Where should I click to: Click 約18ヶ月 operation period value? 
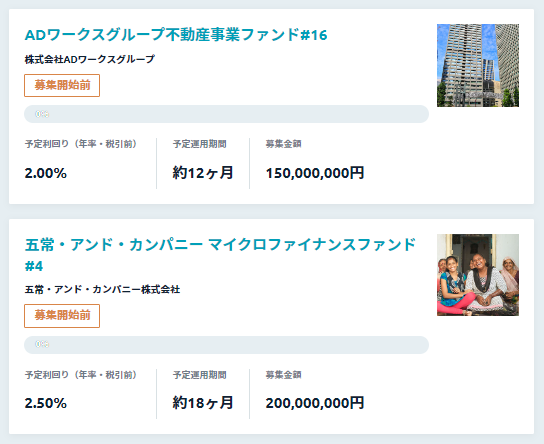[203, 403]
